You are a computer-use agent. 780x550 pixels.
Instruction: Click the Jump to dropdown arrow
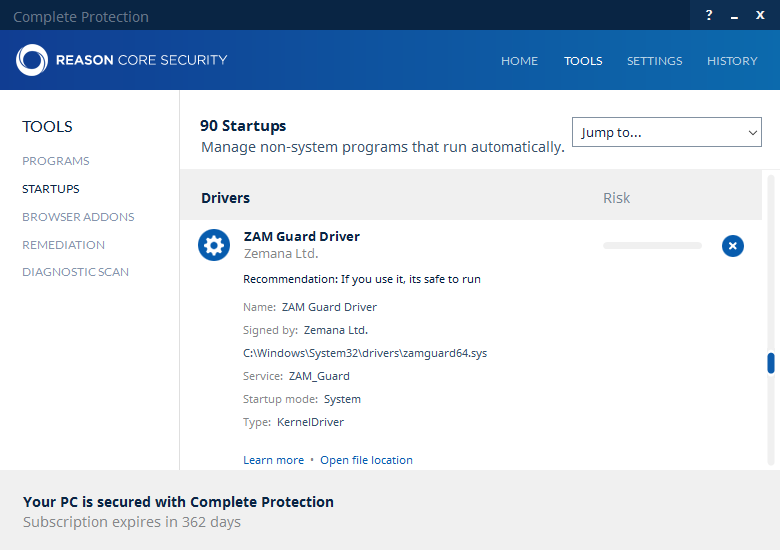point(753,132)
